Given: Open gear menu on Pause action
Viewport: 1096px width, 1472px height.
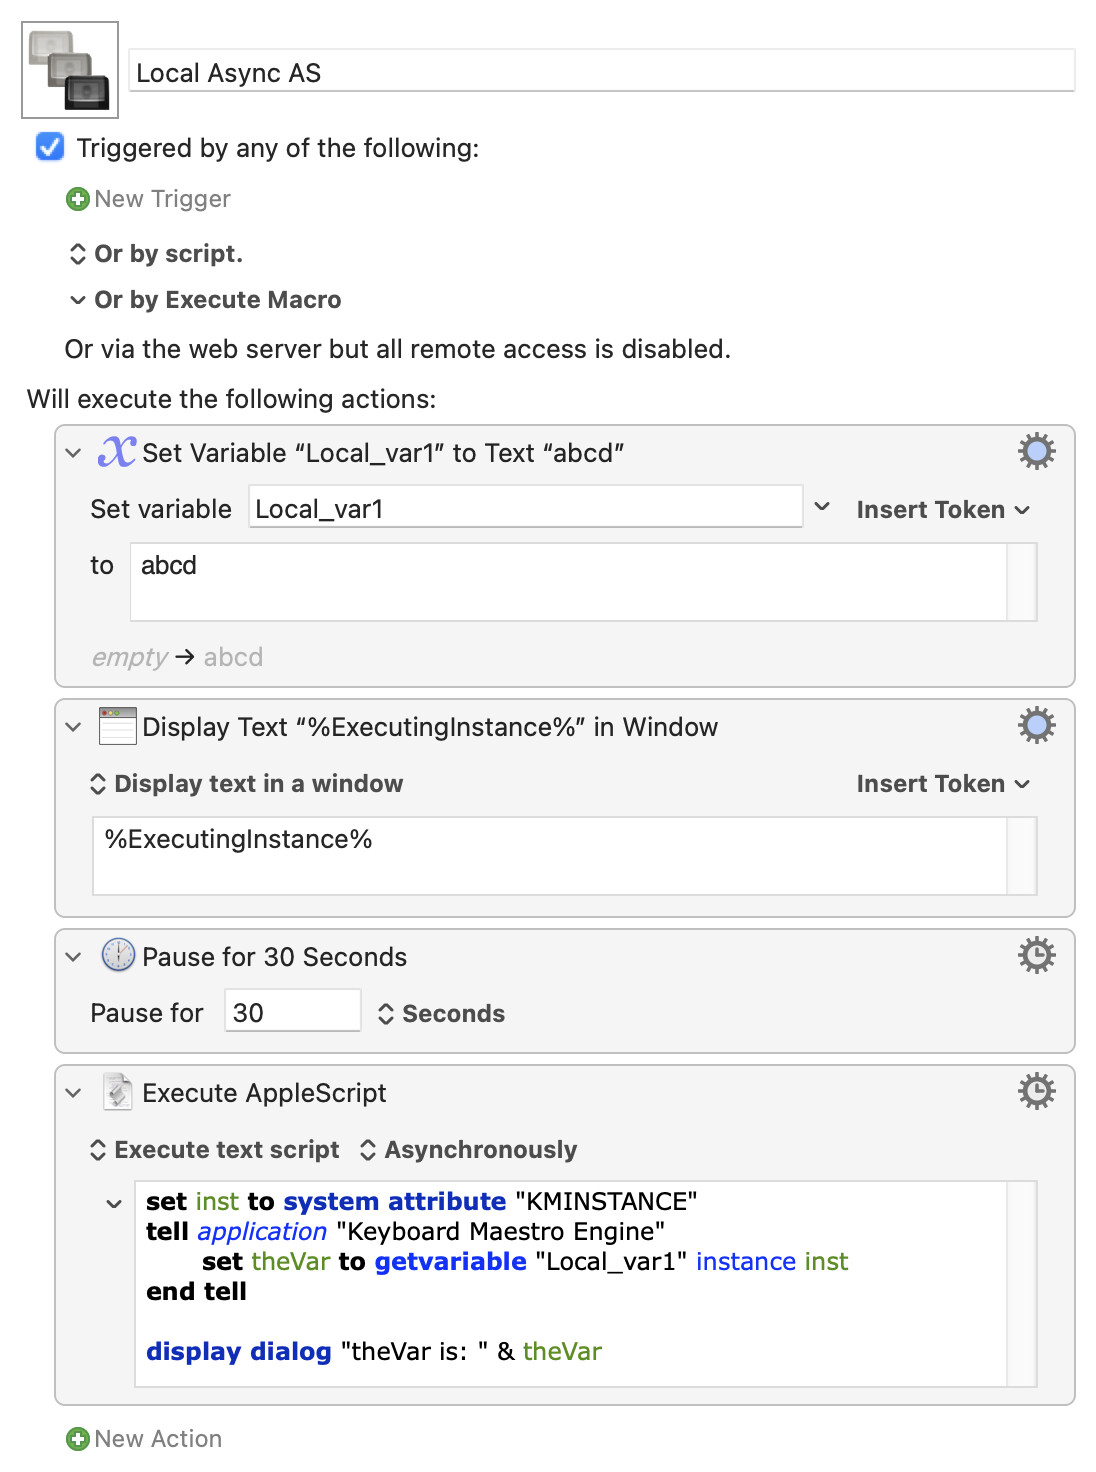Looking at the screenshot, I should [x=1036, y=956].
